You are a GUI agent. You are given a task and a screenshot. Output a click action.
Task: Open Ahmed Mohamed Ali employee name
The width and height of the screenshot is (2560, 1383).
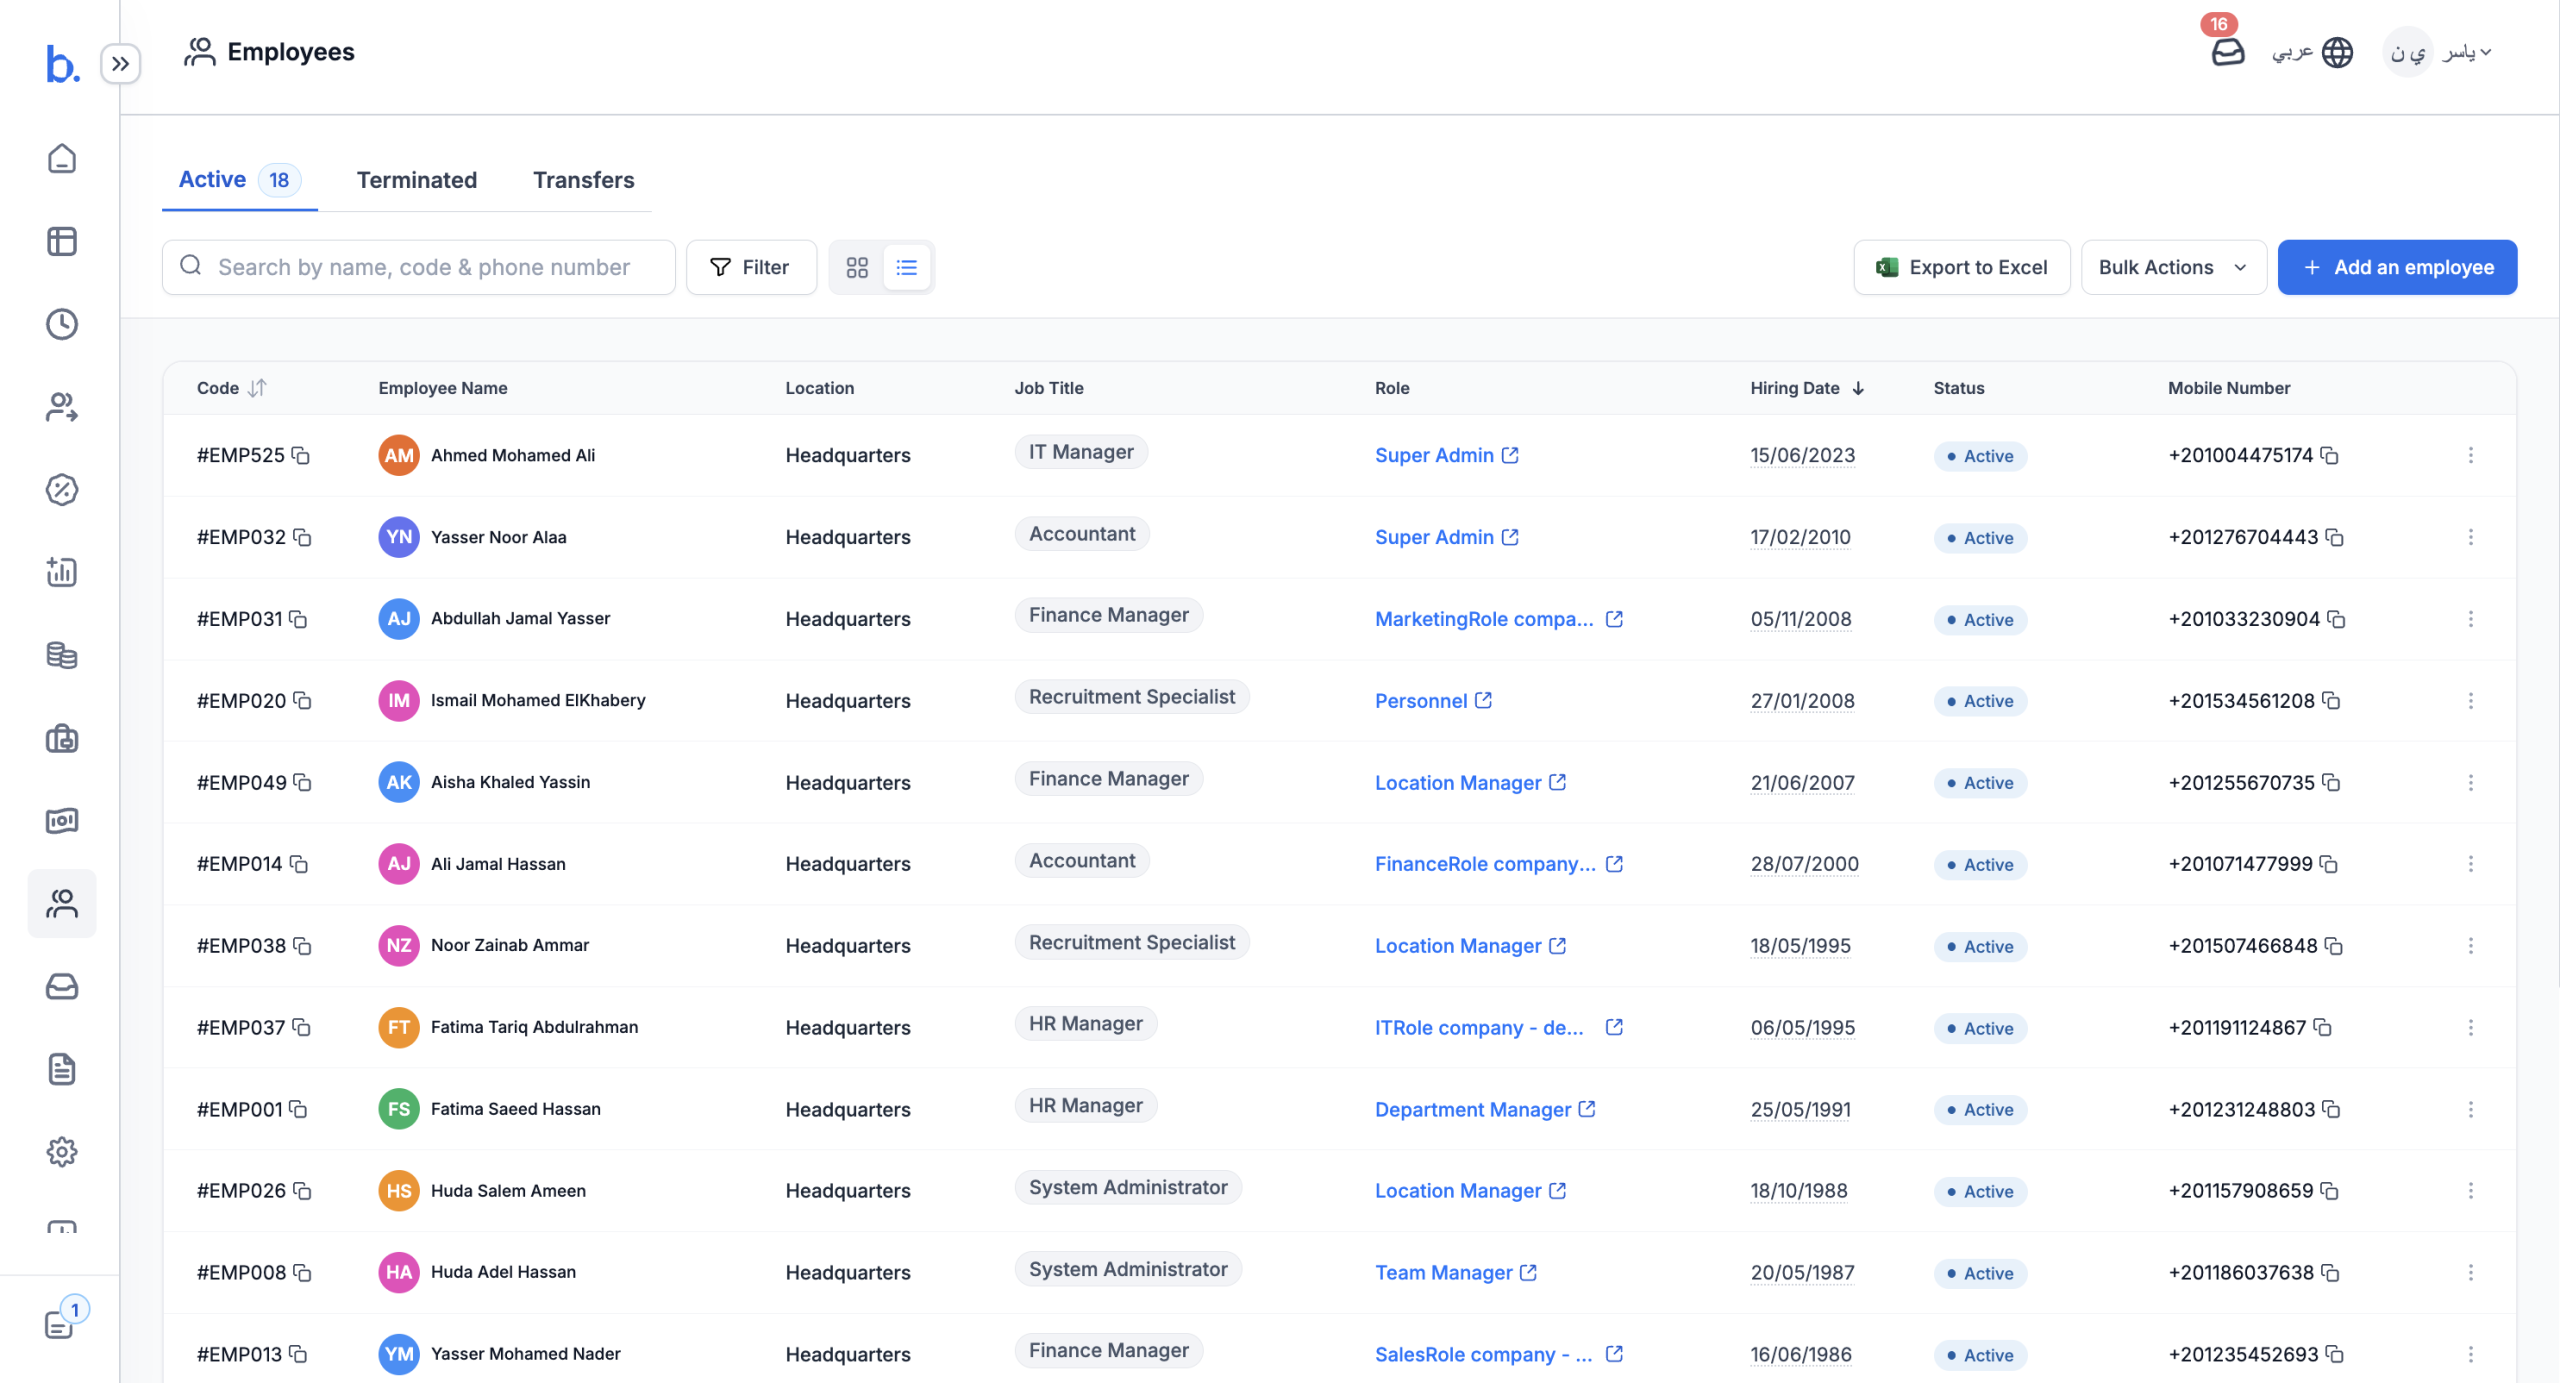pyautogui.click(x=513, y=455)
